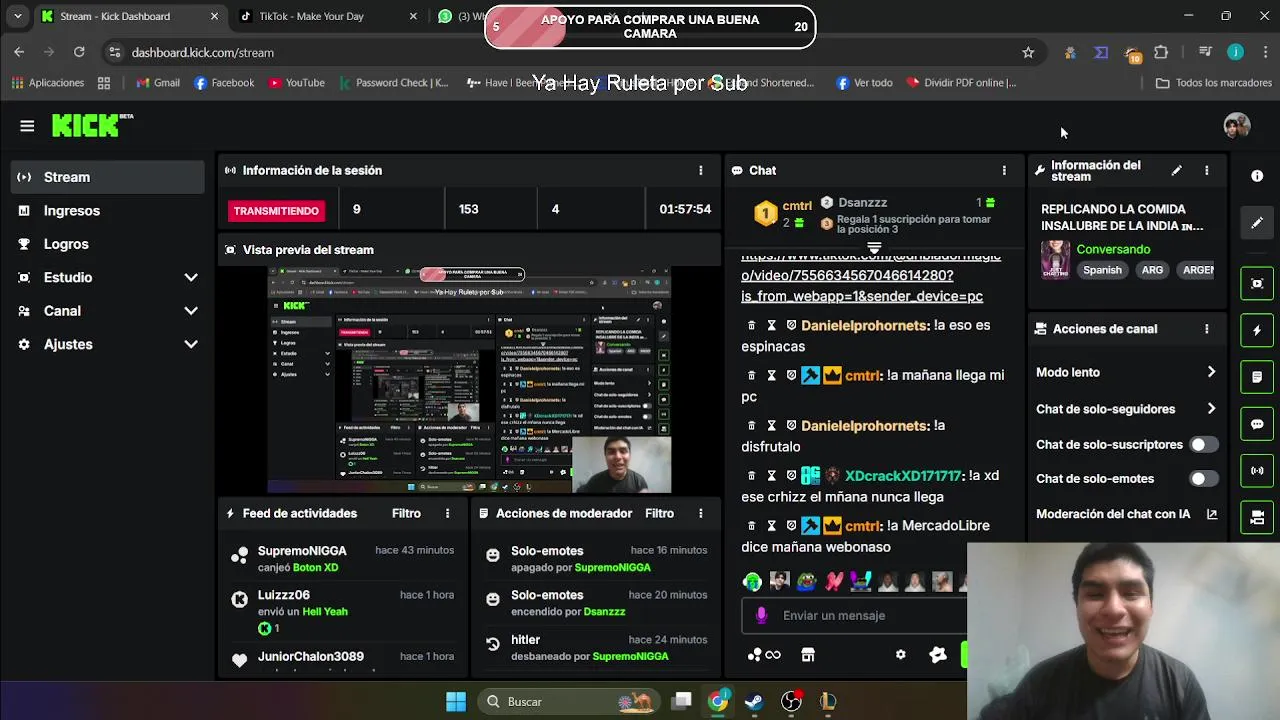Click the Spanish stream tag
Viewport: 1280px width, 720px height.
(1102, 270)
